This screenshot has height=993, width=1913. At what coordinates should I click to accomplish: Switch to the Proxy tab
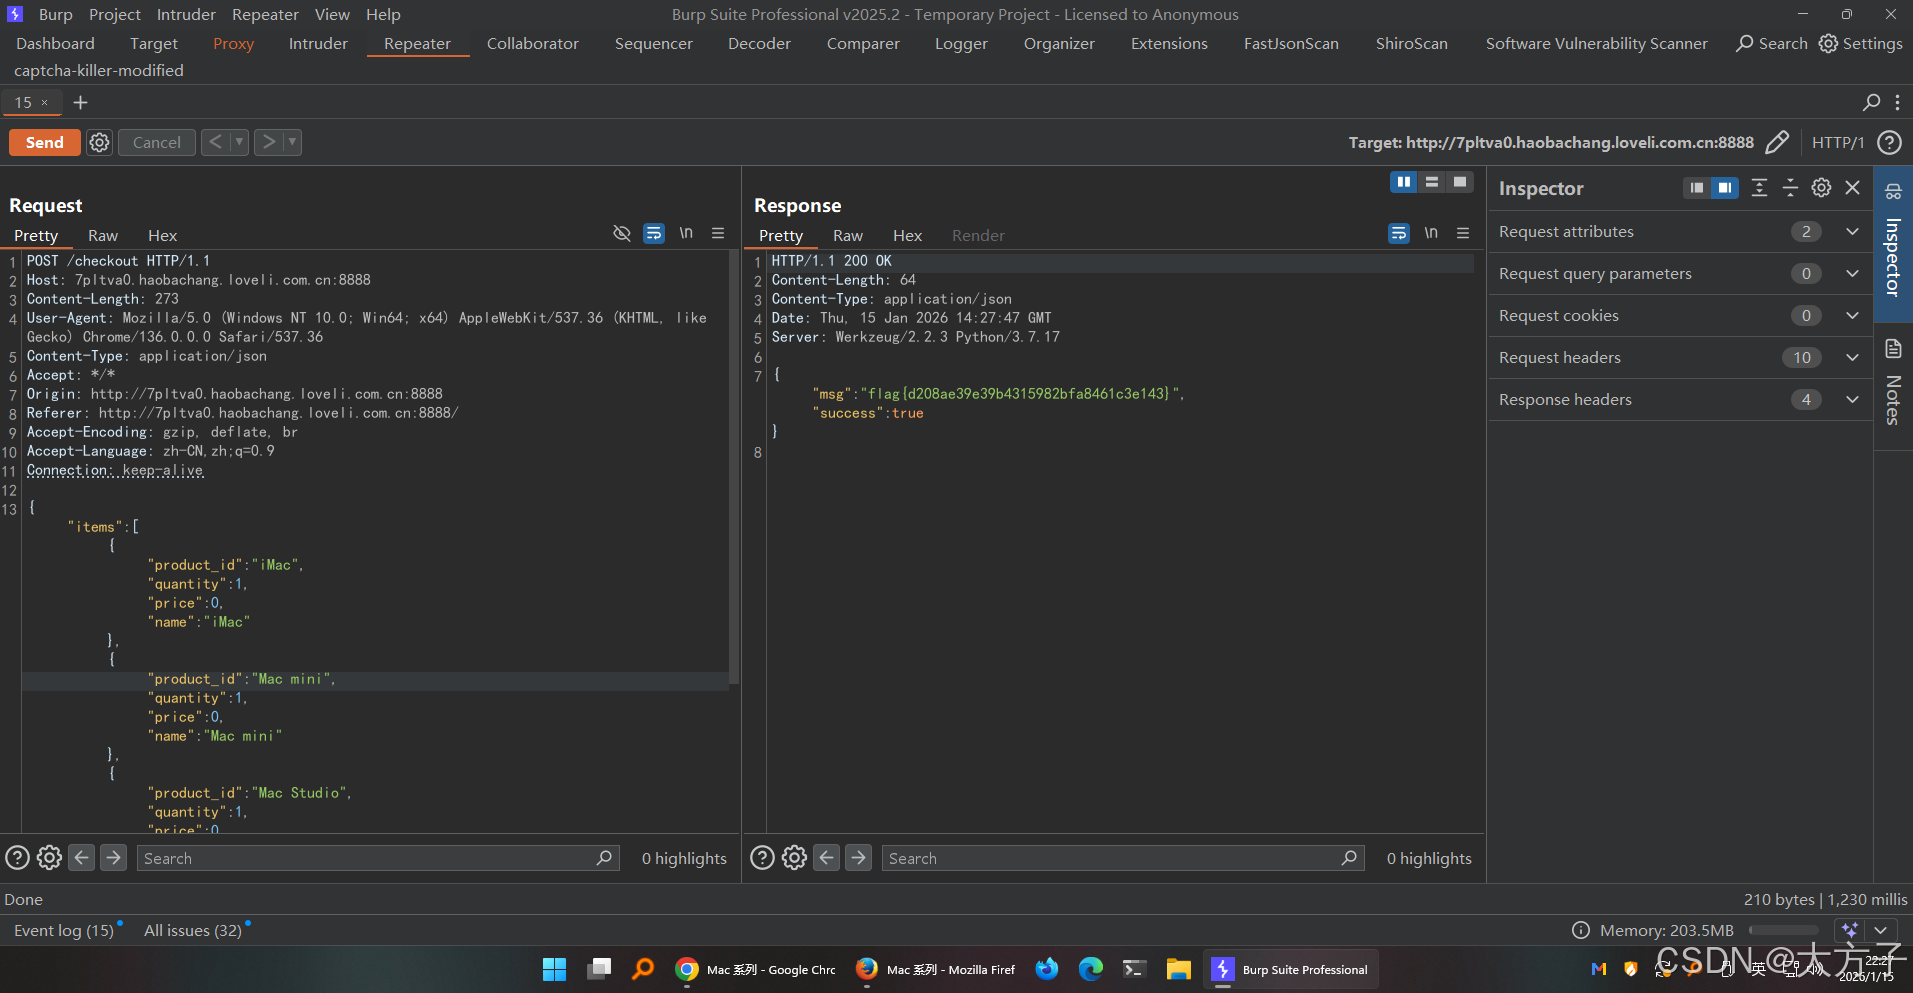coord(233,44)
